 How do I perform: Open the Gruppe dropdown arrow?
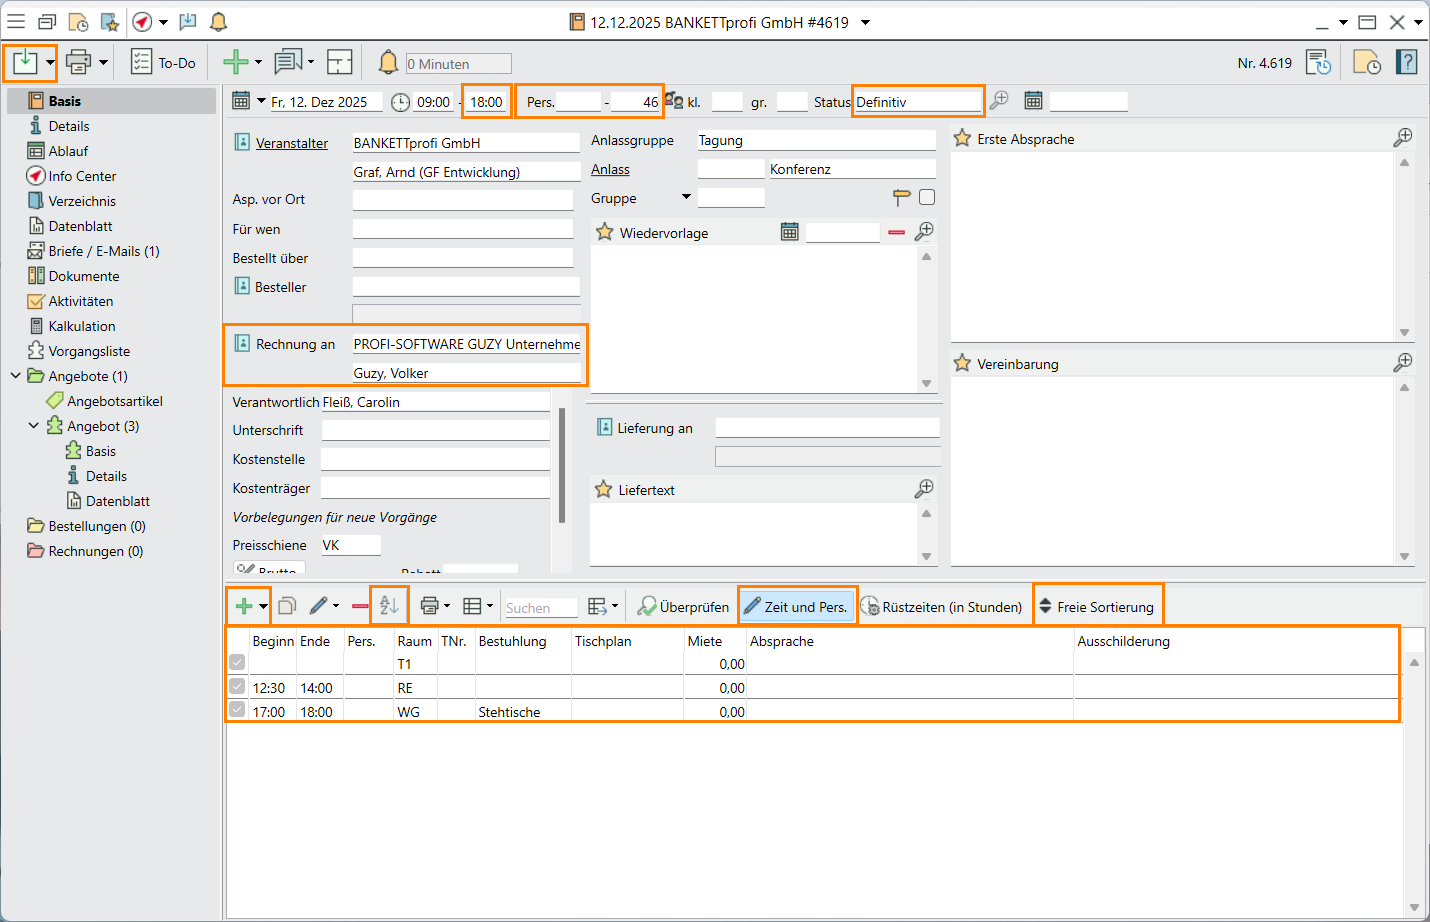tap(686, 197)
